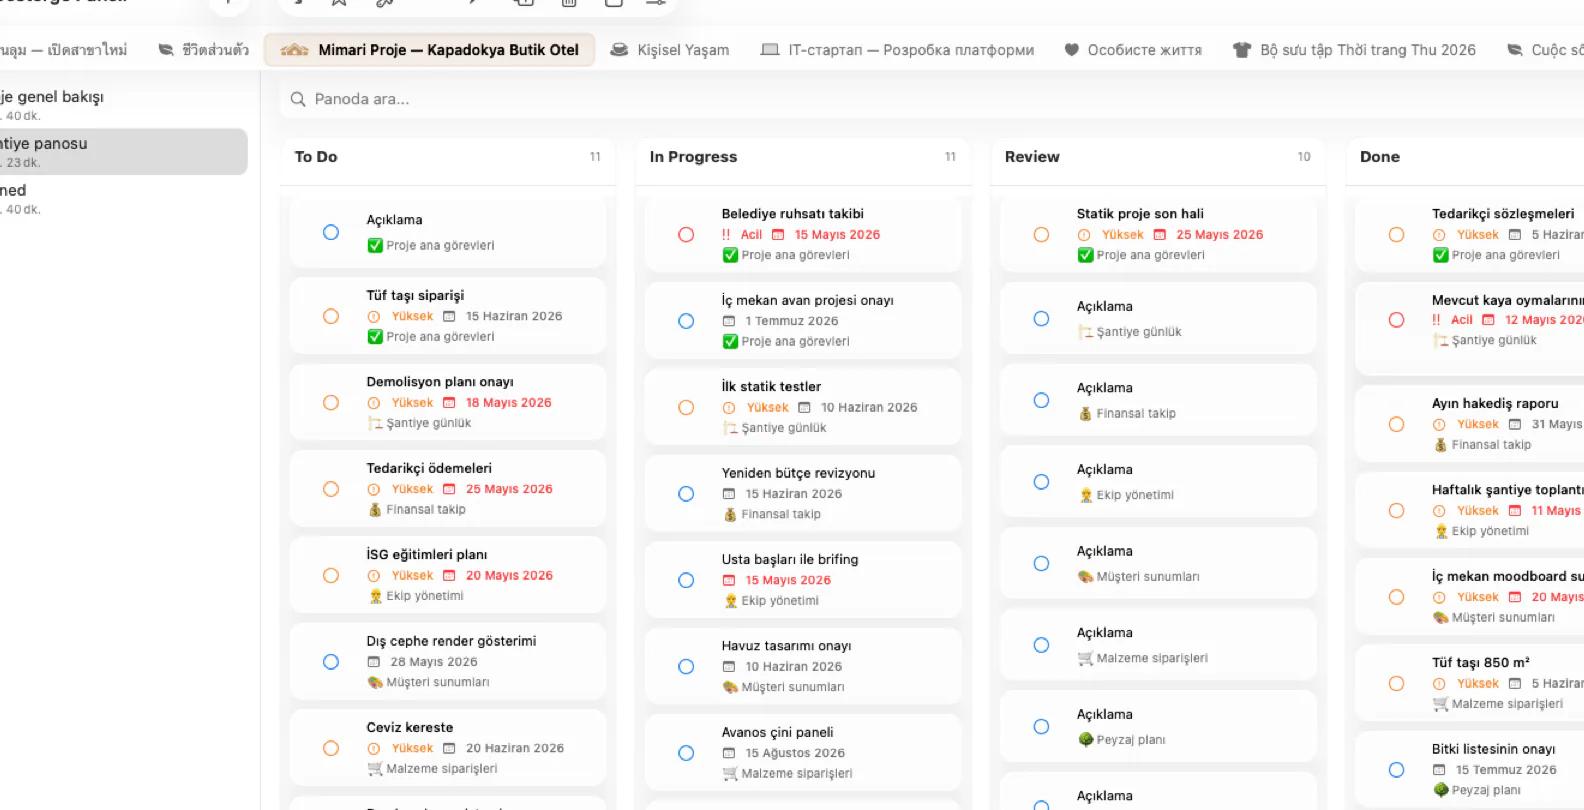Screen dimensions: 1584x810
Task: Click the palette icon on Havuz tasarımı onayı
Action: (730, 688)
